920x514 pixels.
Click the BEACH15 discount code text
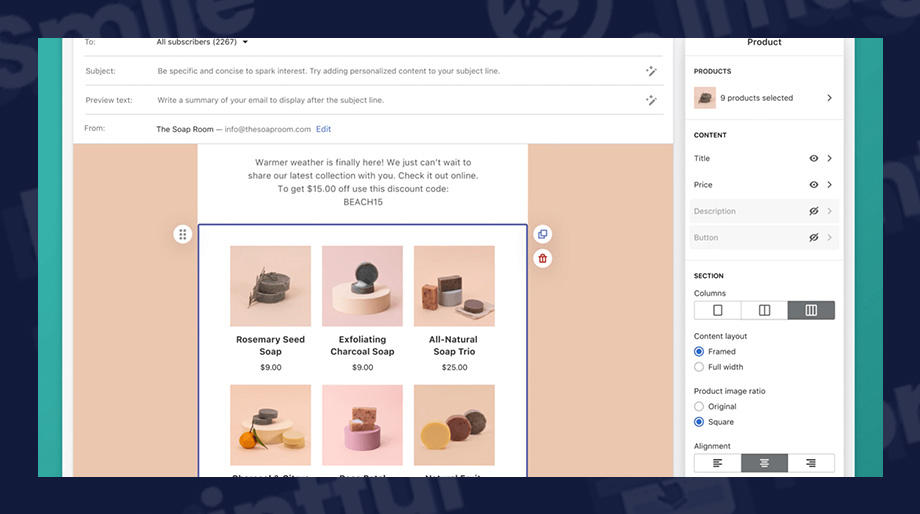point(363,202)
